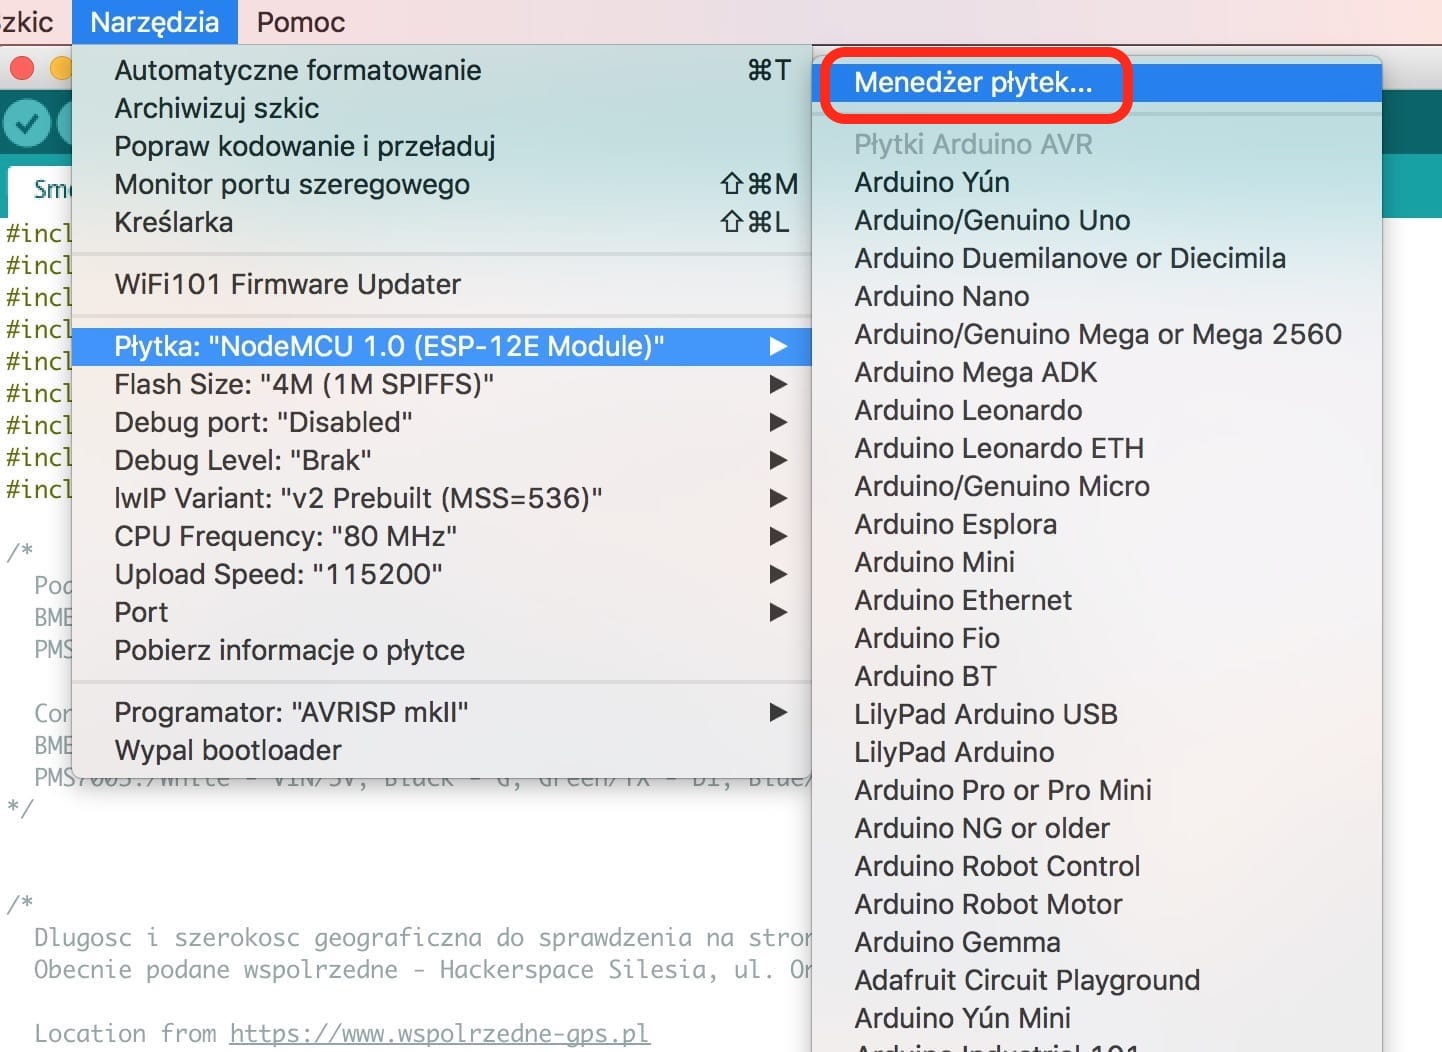Expand the Debug Level submenu
Viewport: 1442px width, 1052px height.
pyautogui.click(x=441, y=460)
